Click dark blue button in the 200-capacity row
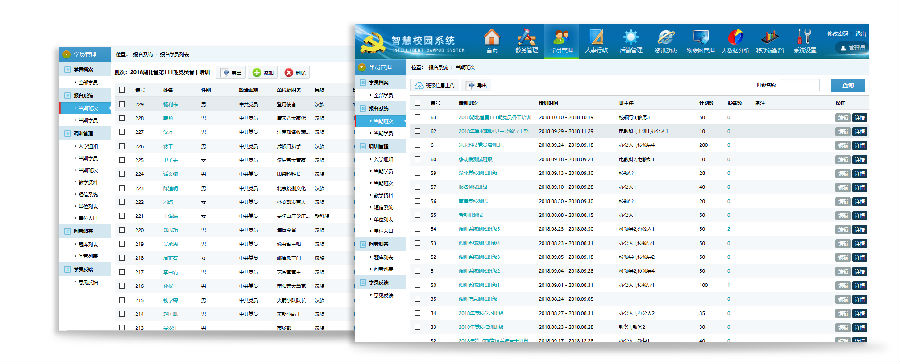This screenshot has height=364, width=900. (859, 145)
